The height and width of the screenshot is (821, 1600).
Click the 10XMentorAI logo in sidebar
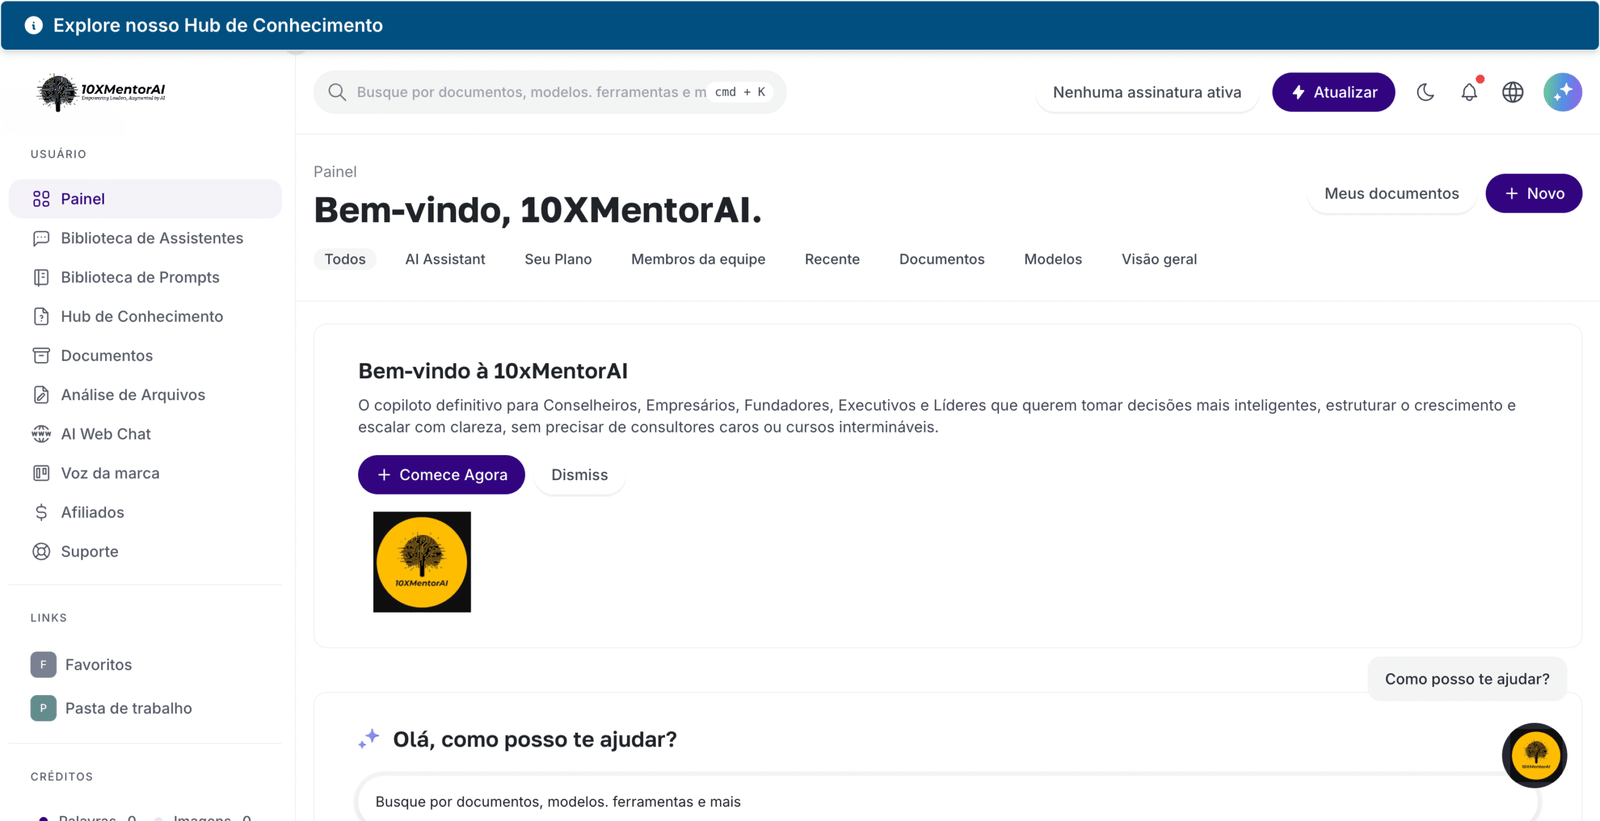click(101, 92)
